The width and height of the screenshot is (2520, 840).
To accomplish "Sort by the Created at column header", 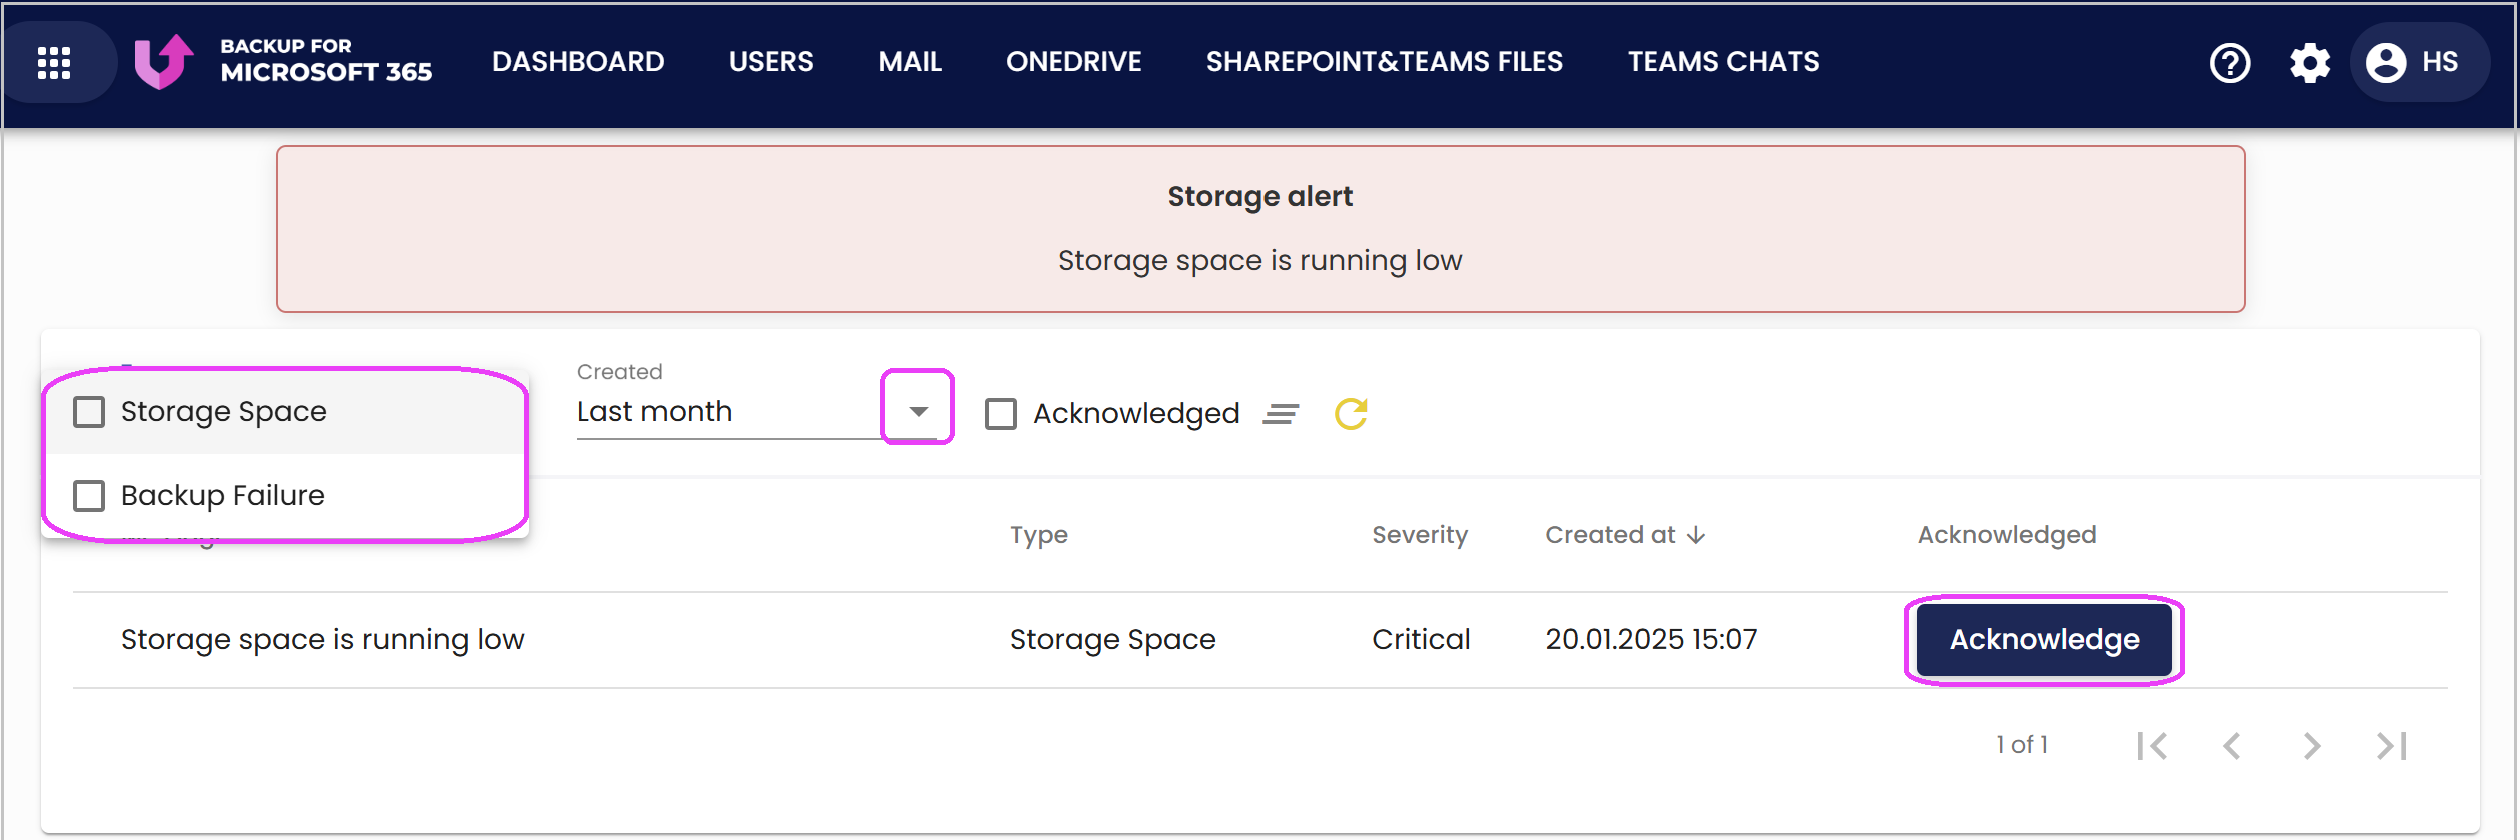I will 1625,535.
